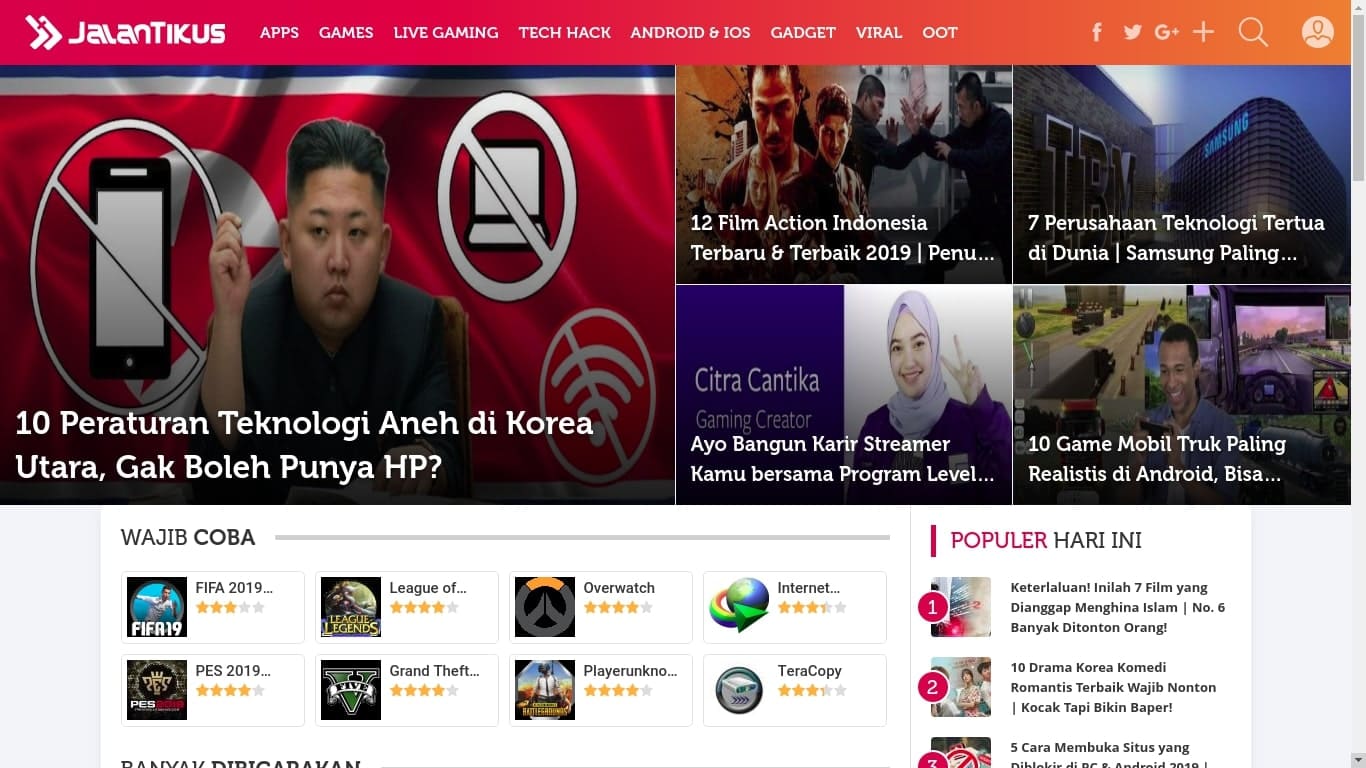The width and height of the screenshot is (1366, 768).
Task: Open the Facebook social icon
Action: (1097, 32)
